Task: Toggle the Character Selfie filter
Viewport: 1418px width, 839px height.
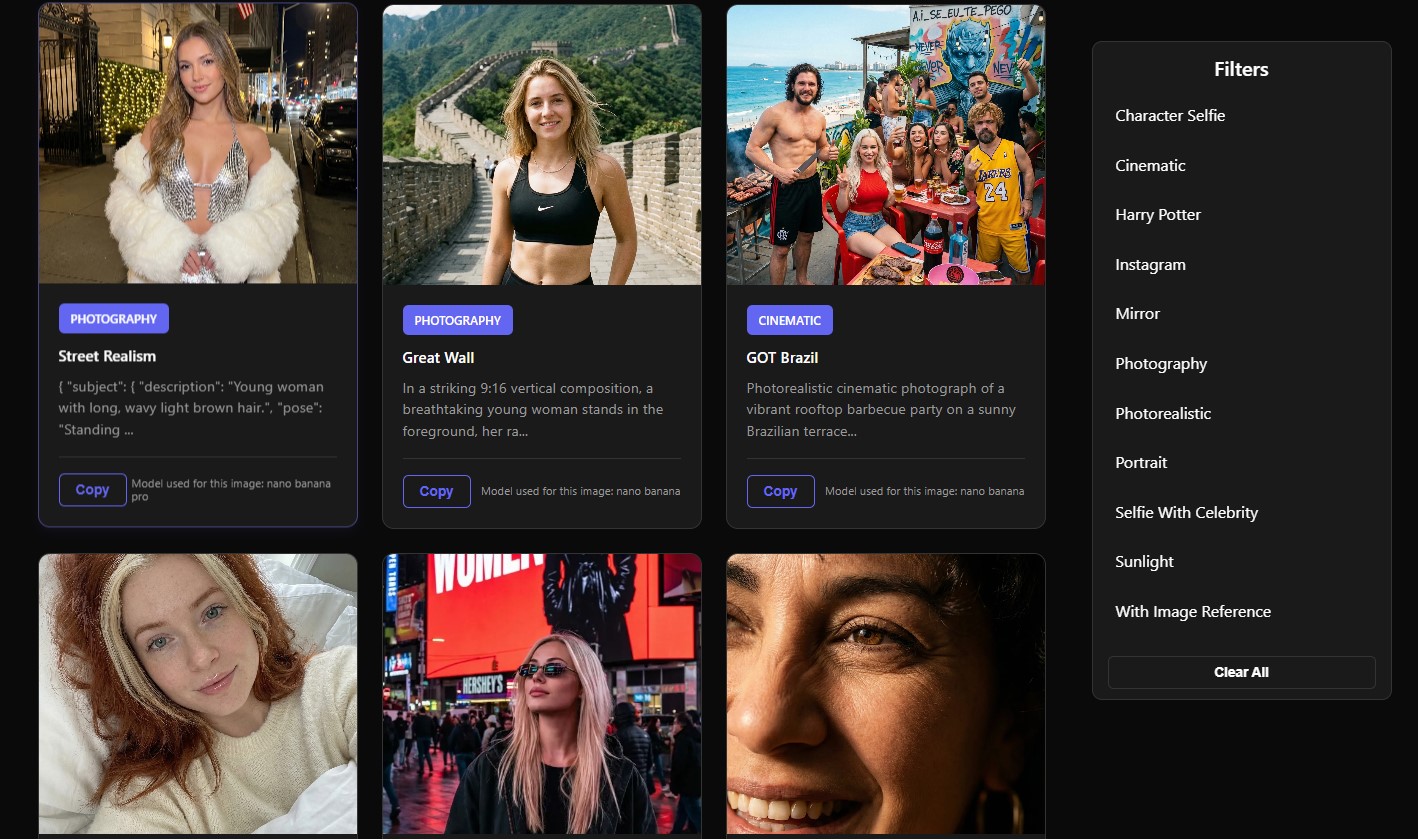Action: point(1170,116)
